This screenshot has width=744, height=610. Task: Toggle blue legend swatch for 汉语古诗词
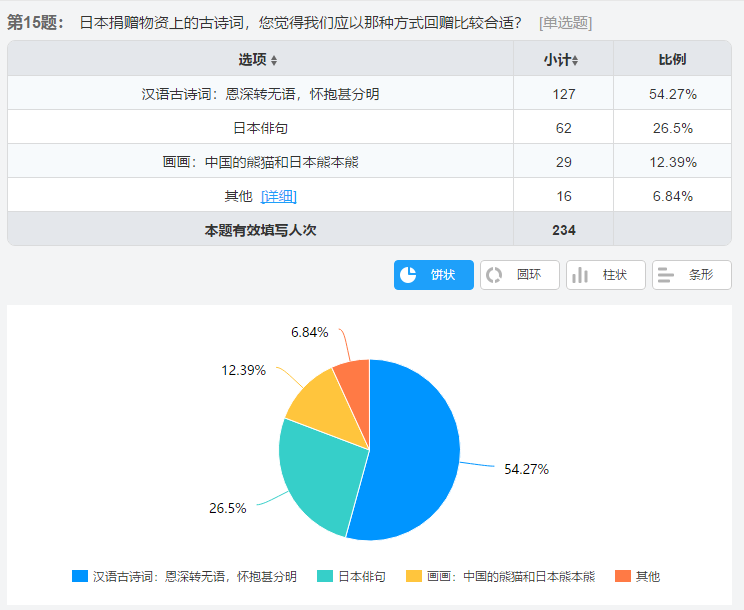(80, 576)
